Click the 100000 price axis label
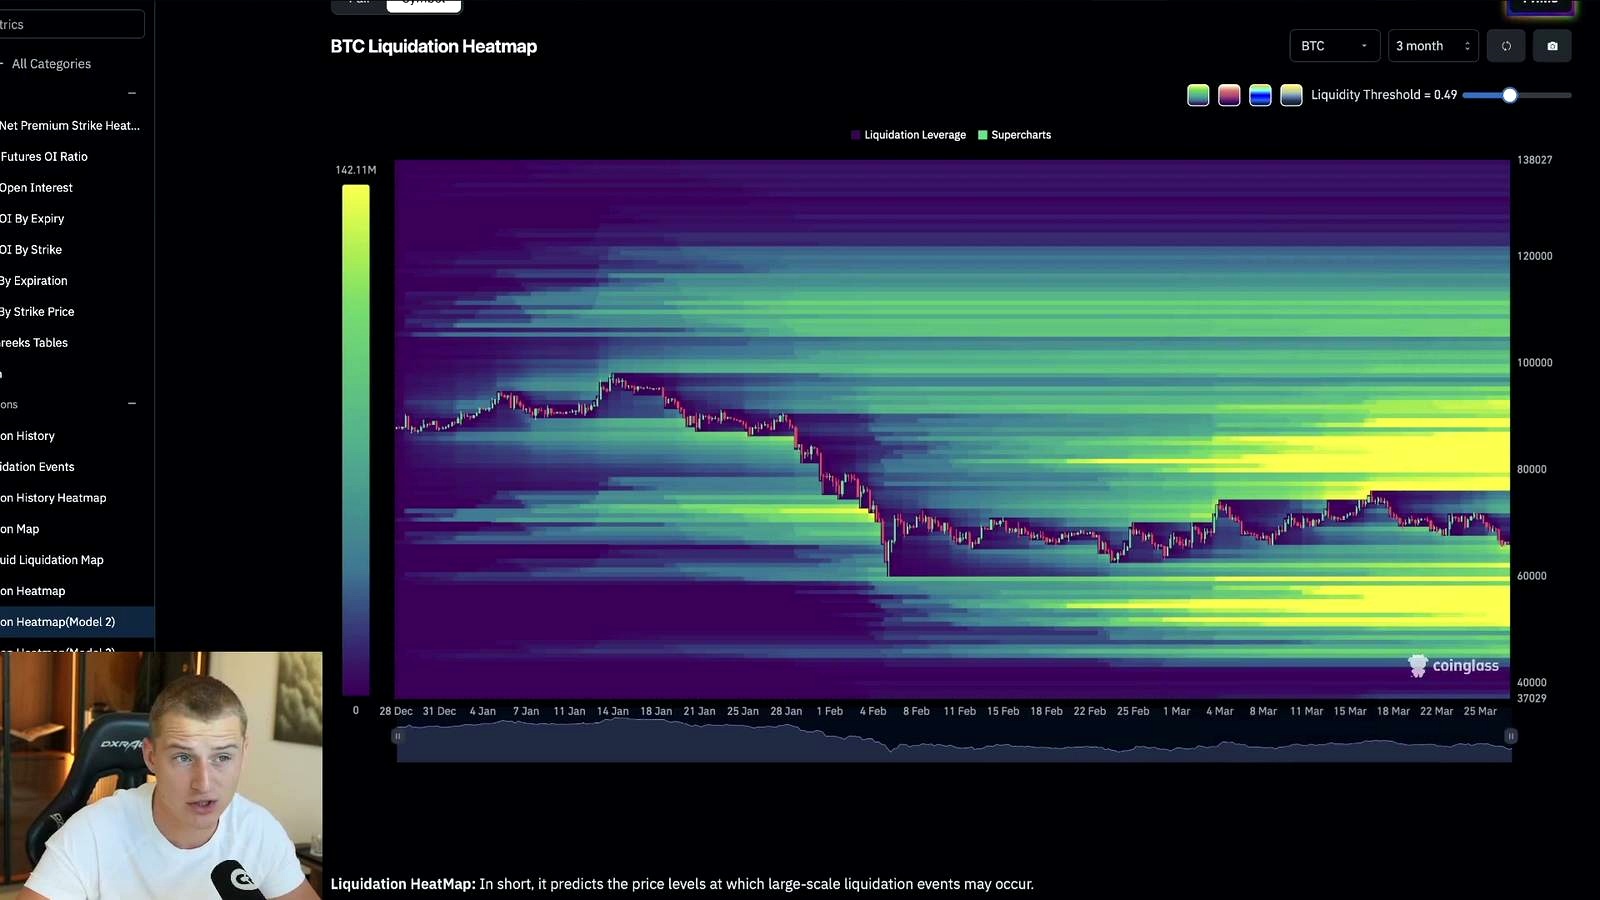Image resolution: width=1600 pixels, height=900 pixels. tap(1535, 363)
